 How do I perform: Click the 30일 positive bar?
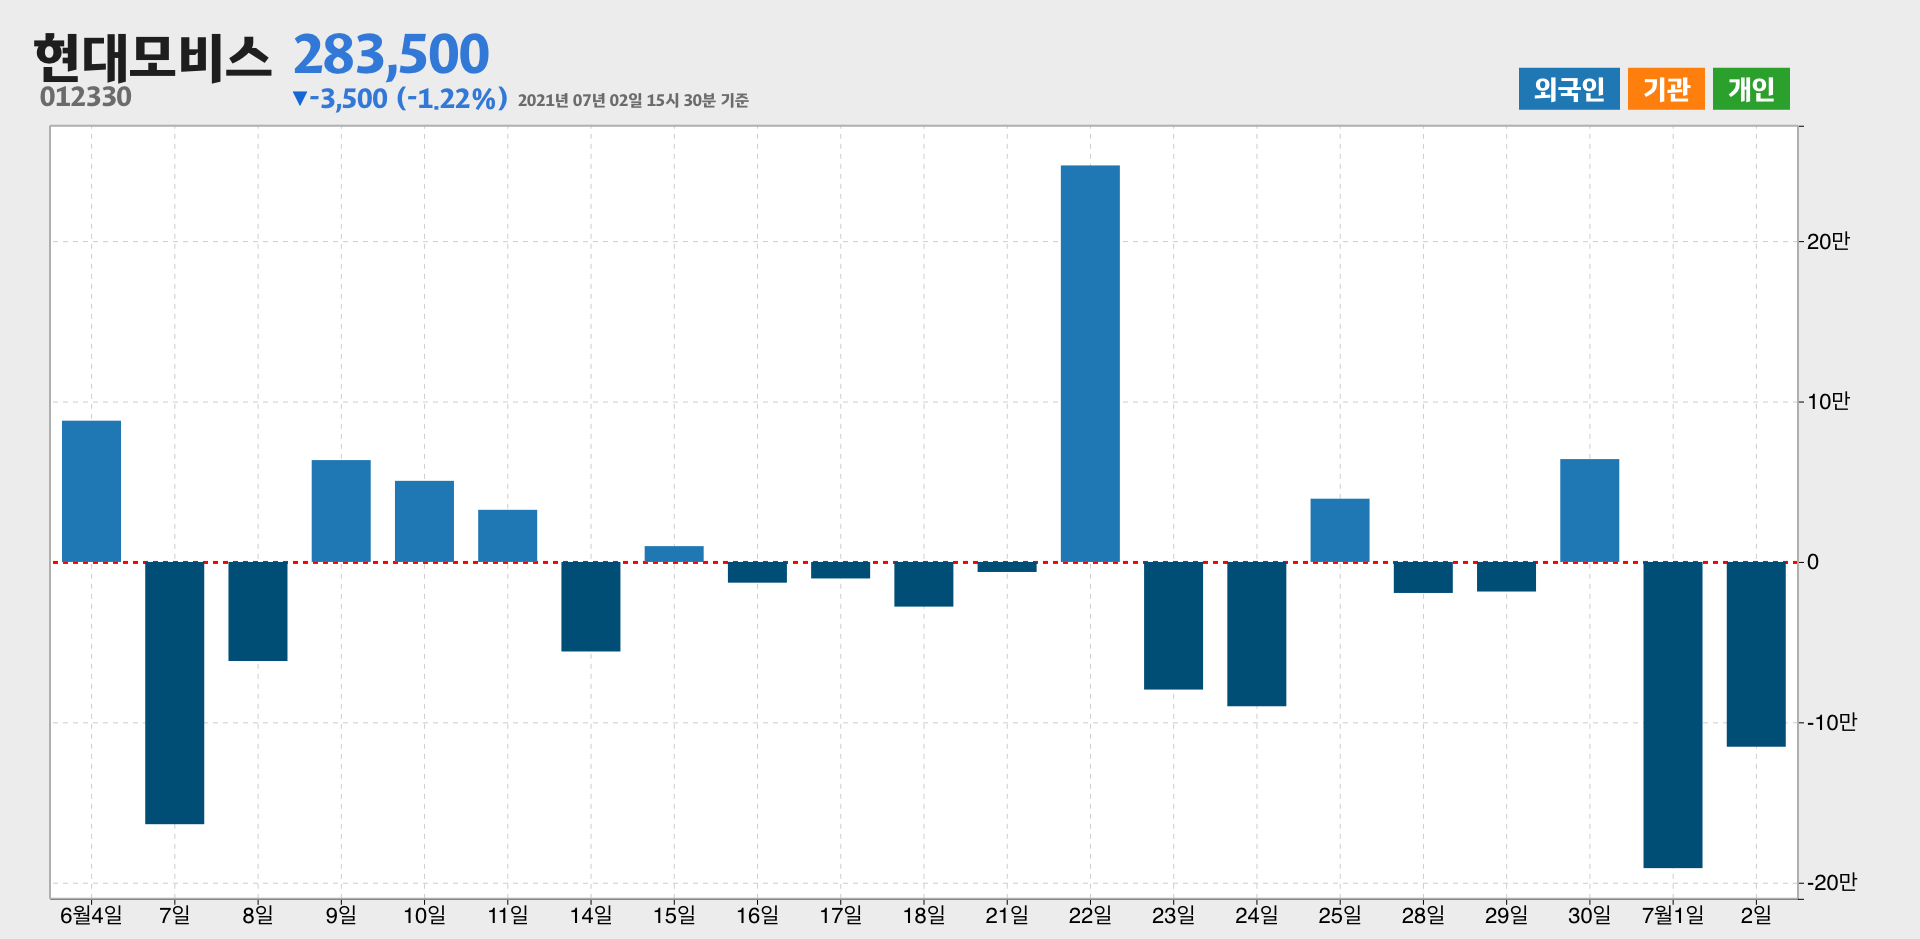(x=1590, y=510)
